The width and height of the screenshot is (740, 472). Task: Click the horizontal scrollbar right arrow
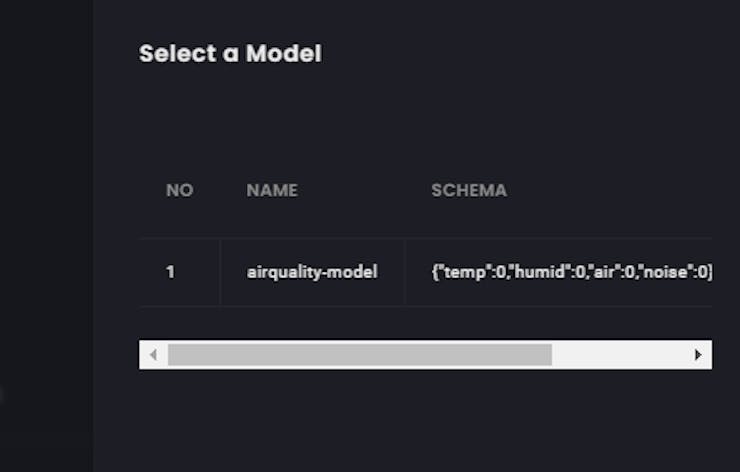coord(698,355)
